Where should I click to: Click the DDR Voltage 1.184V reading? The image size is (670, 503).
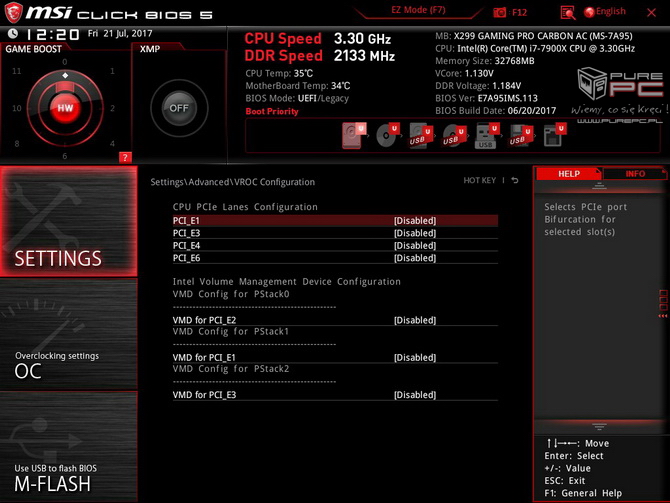click(x=478, y=86)
